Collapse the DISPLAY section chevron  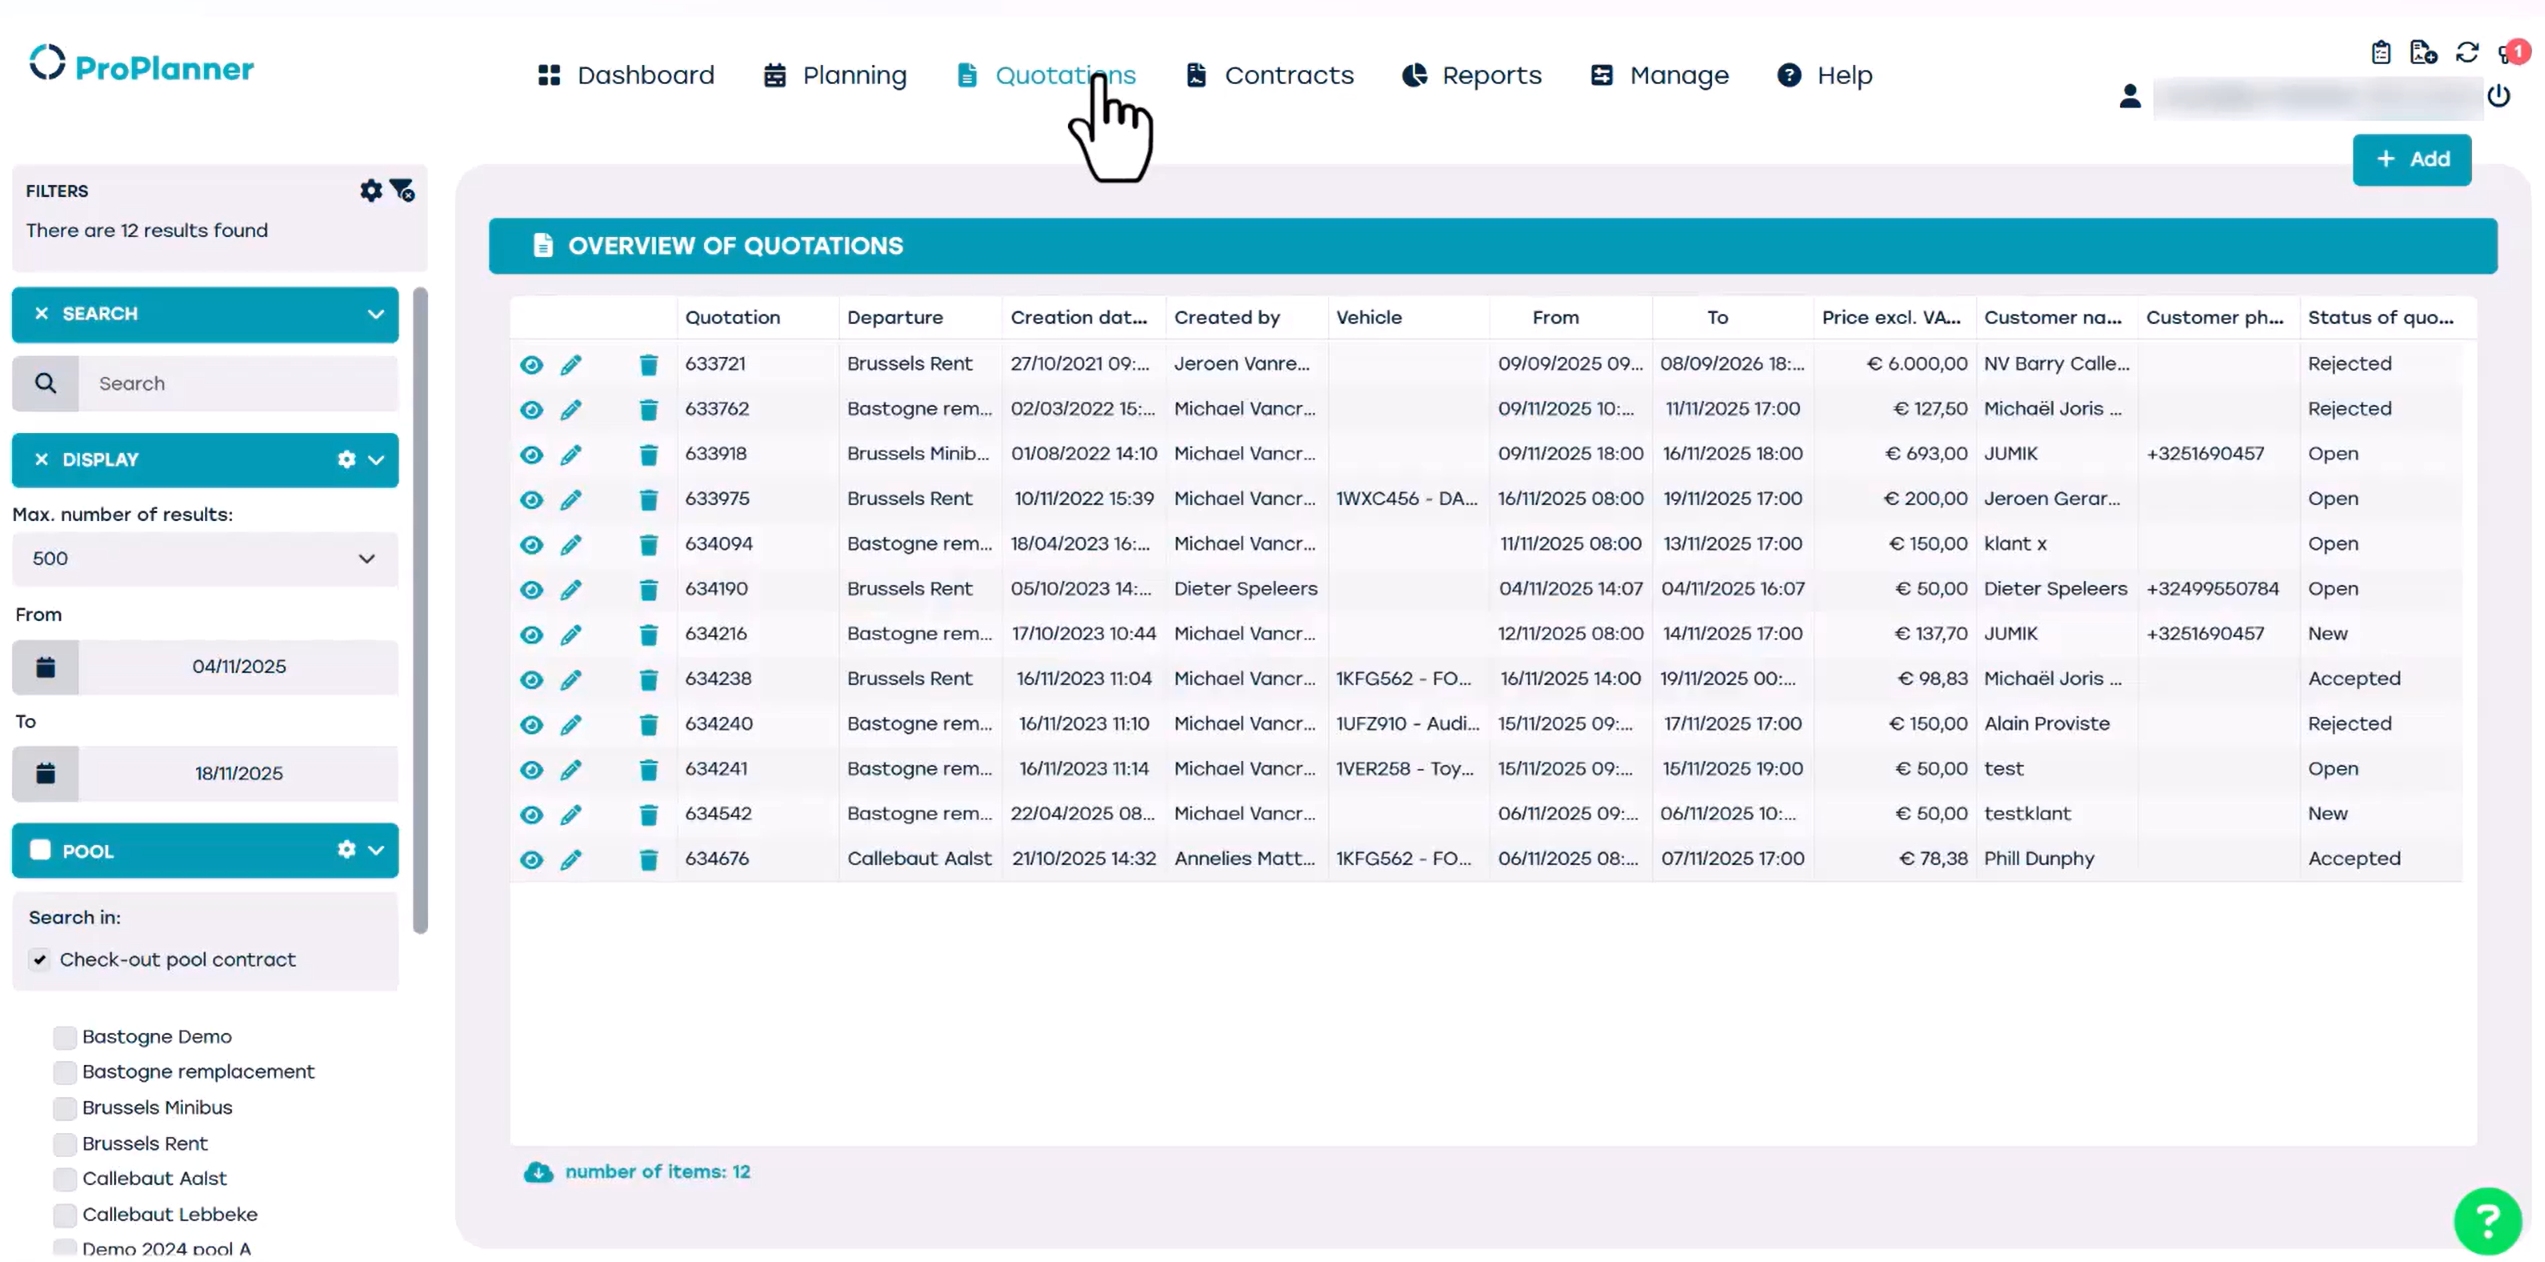[376, 460]
